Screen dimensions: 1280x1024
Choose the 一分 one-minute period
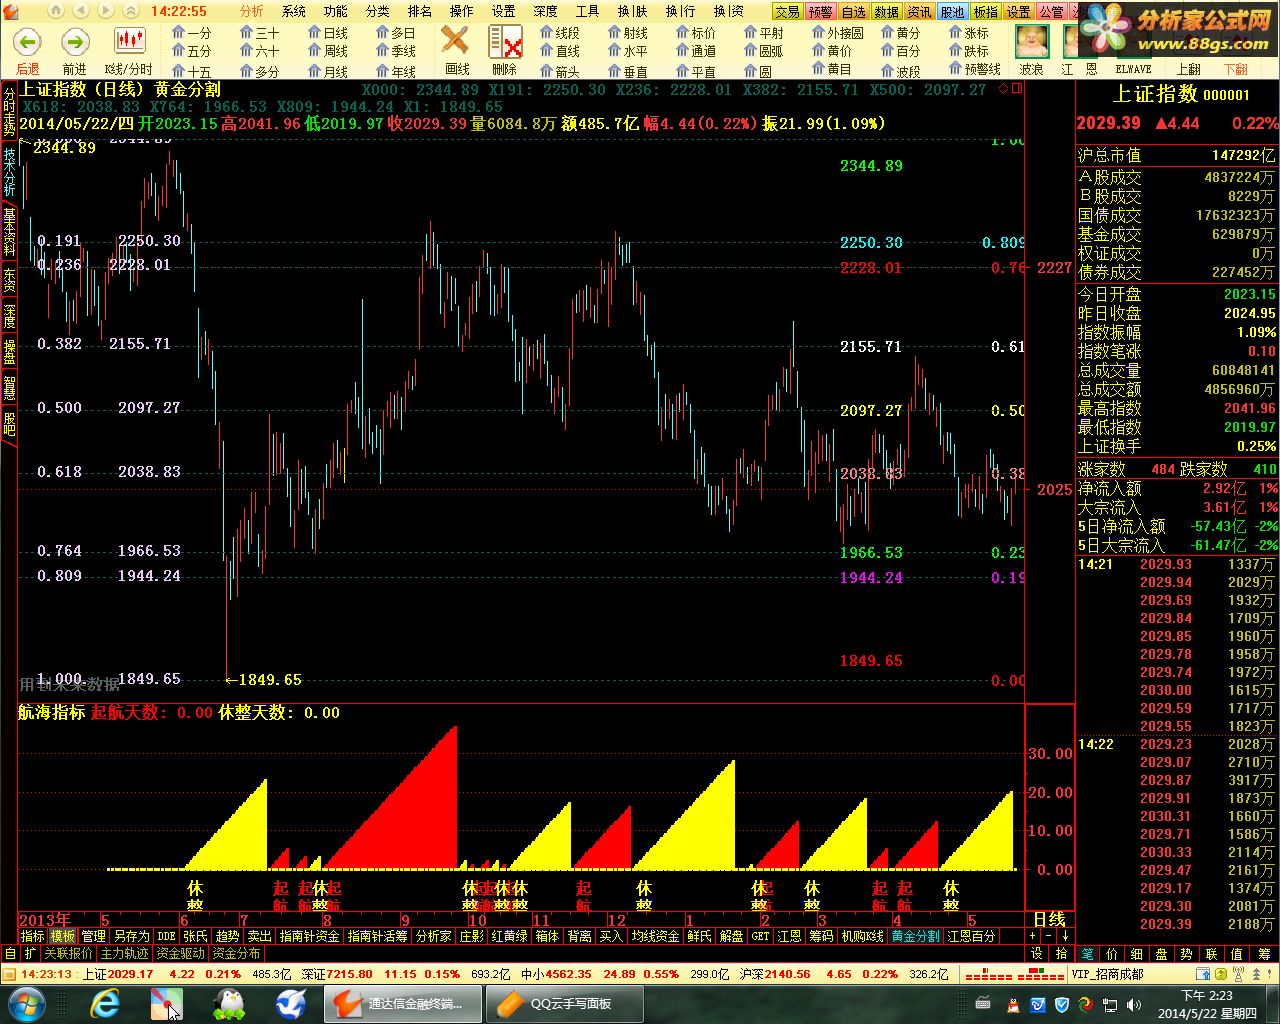click(192, 33)
